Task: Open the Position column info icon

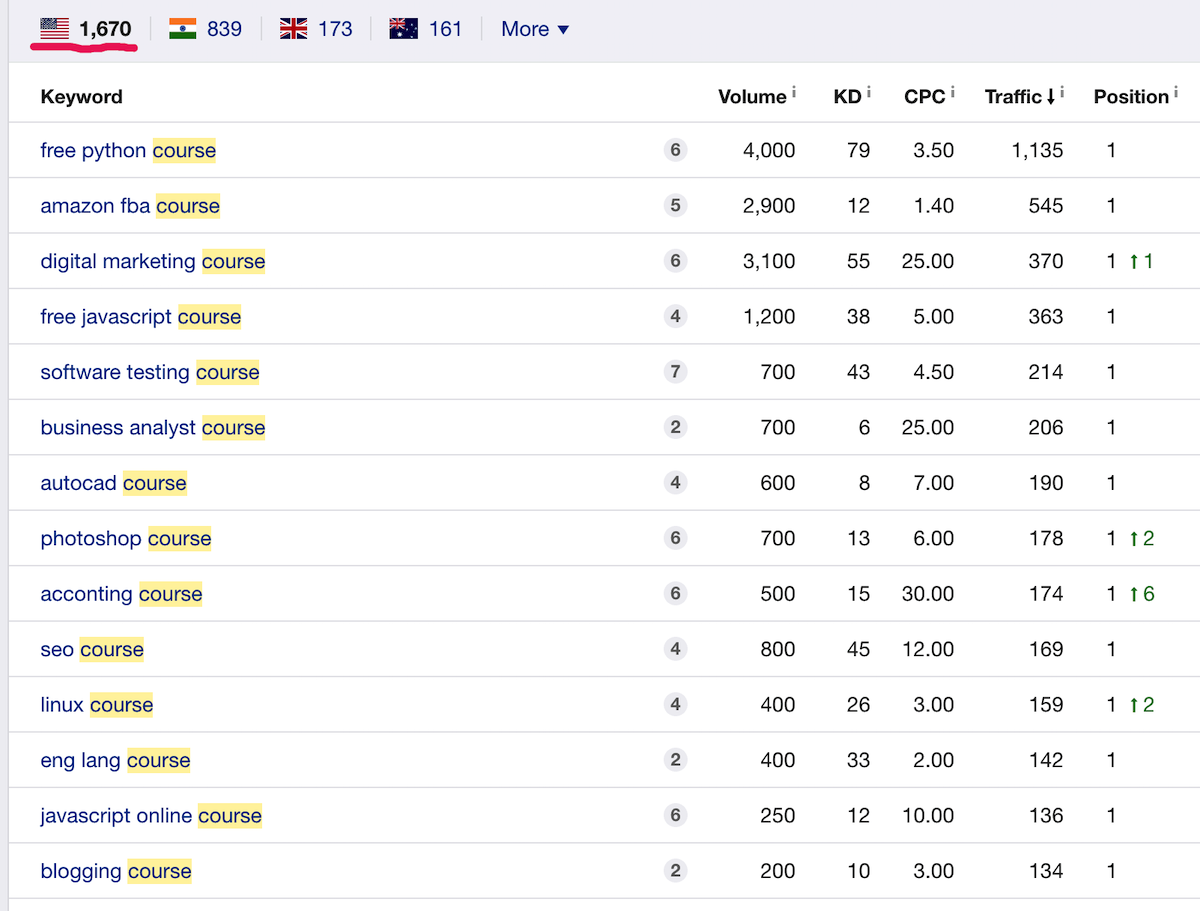Action: [1175, 92]
